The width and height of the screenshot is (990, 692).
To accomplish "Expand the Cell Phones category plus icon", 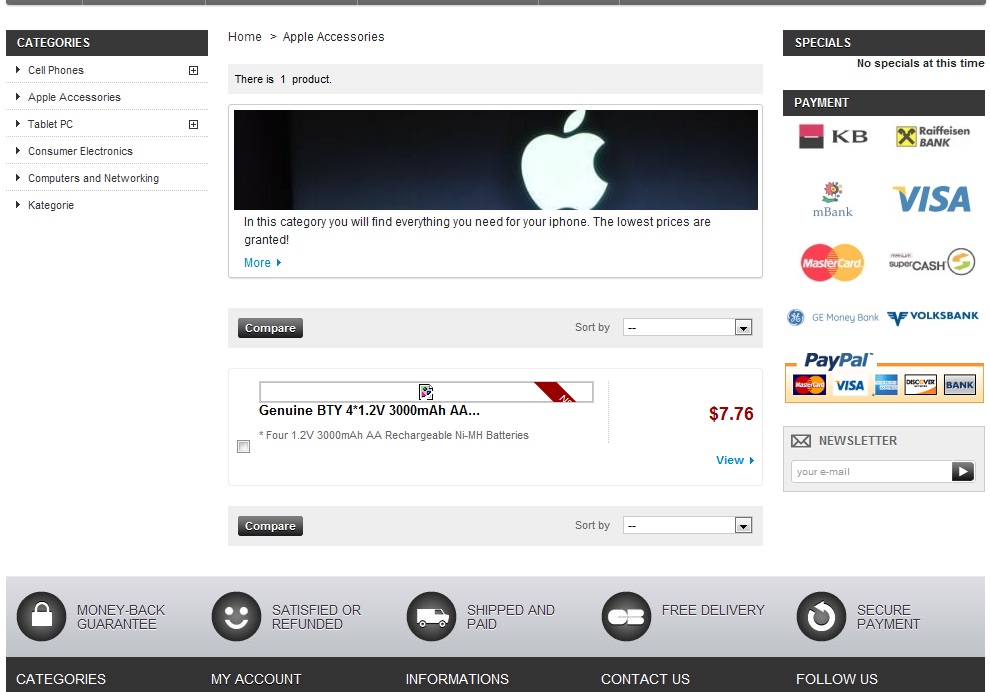I will point(193,71).
